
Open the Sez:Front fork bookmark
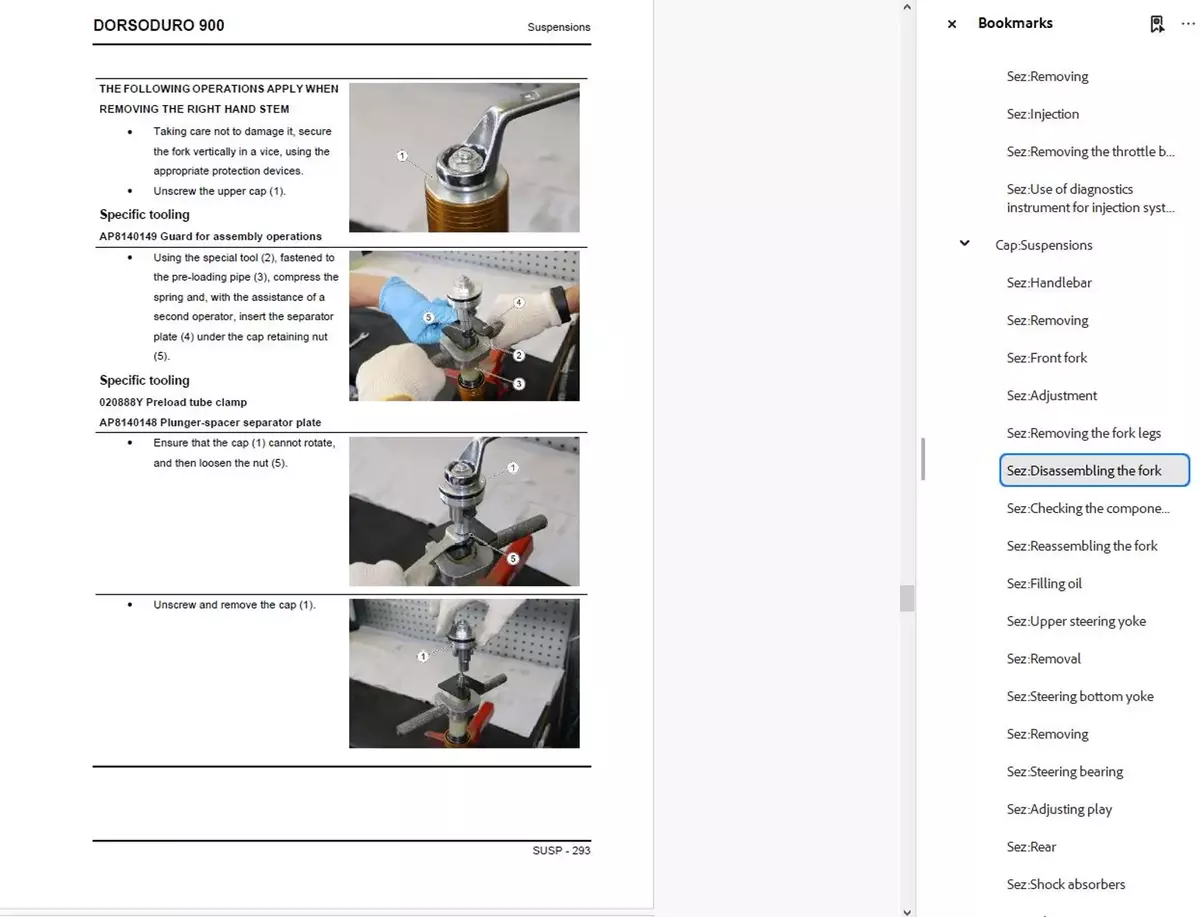tap(1046, 358)
